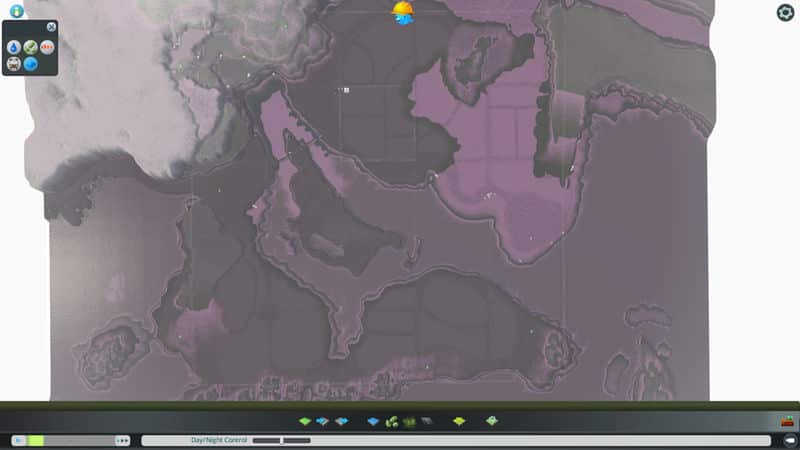
Task: Click the Day/Night Control label
Action: coord(218,440)
